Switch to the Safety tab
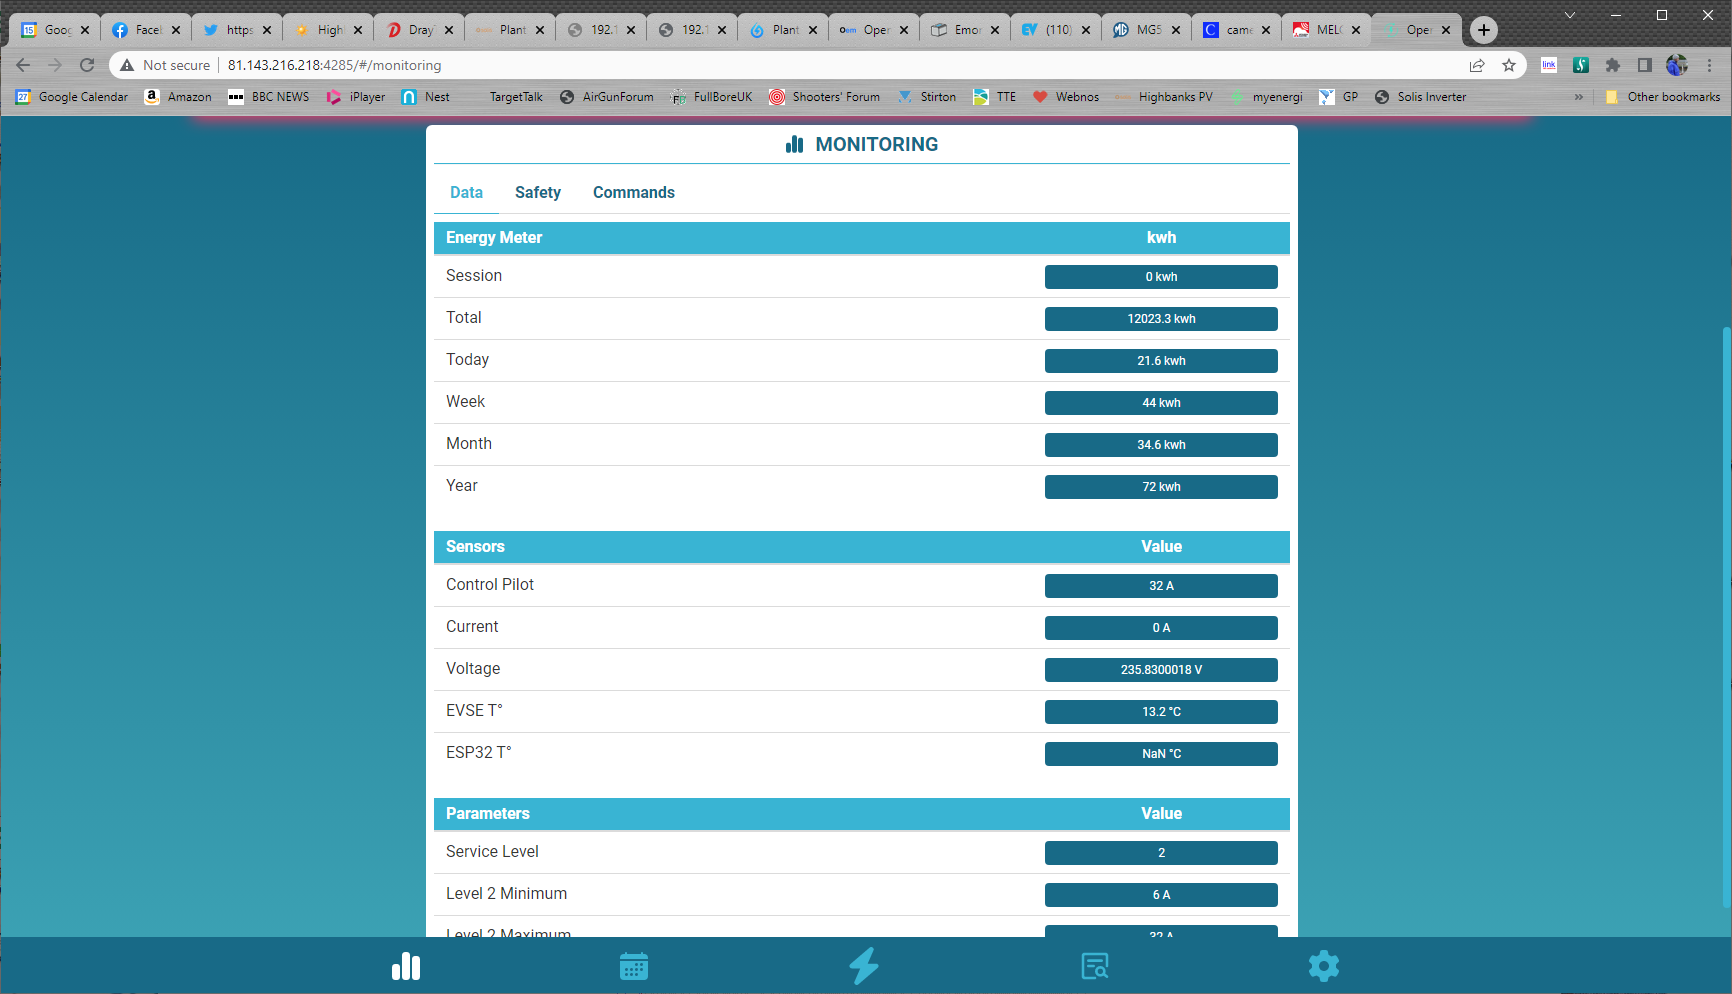This screenshot has height=994, width=1732. [x=537, y=192]
